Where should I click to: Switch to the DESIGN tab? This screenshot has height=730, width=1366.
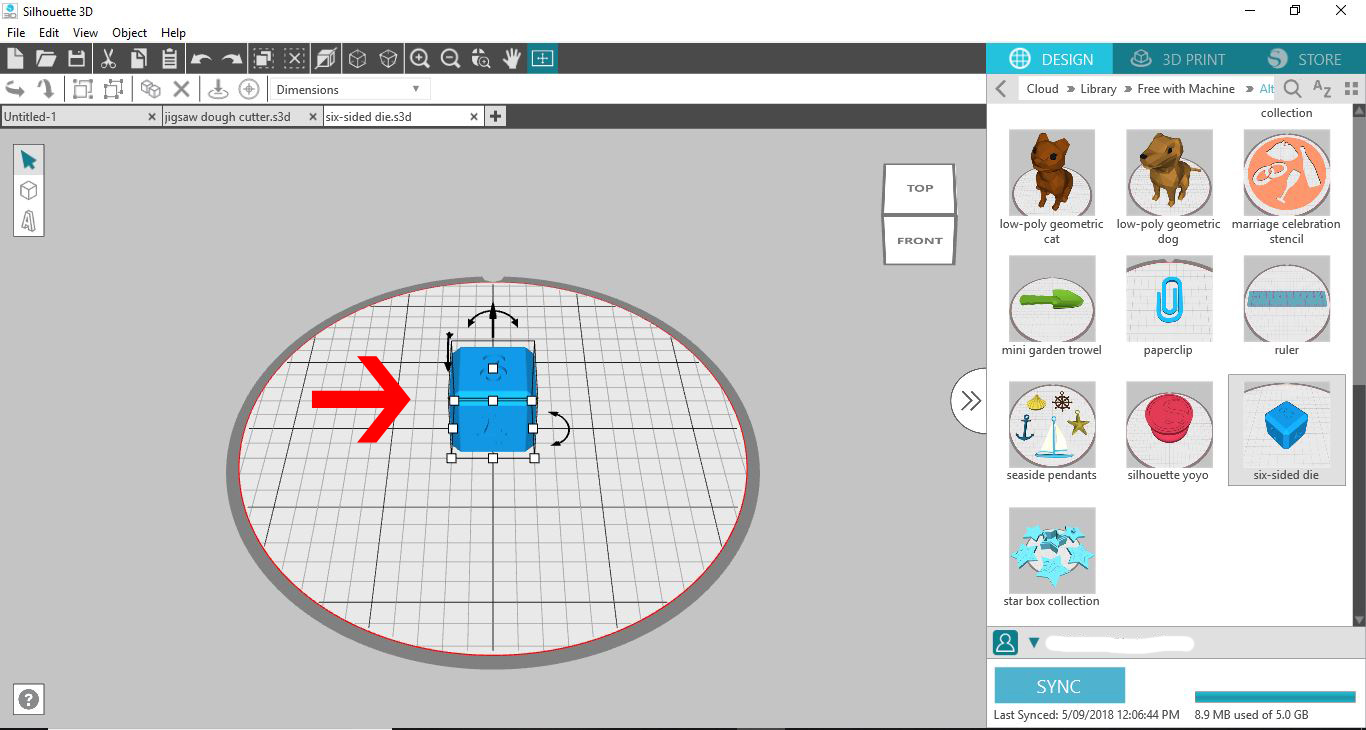click(x=1050, y=59)
